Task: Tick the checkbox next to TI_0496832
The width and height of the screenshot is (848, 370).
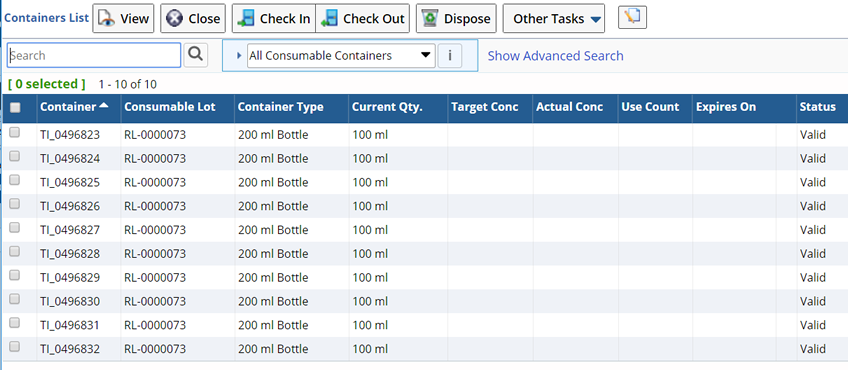Action: tap(15, 347)
